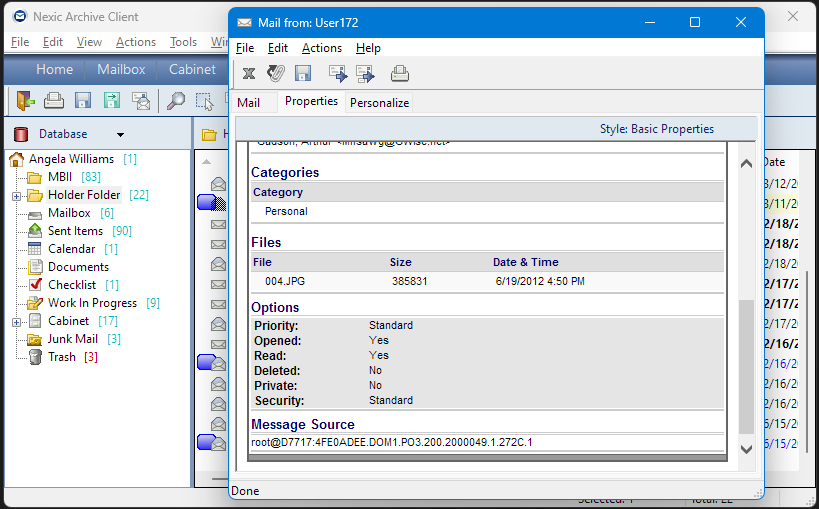The height and width of the screenshot is (509, 819).
Task: Expand the Holder Folder tree node
Action: point(17,196)
